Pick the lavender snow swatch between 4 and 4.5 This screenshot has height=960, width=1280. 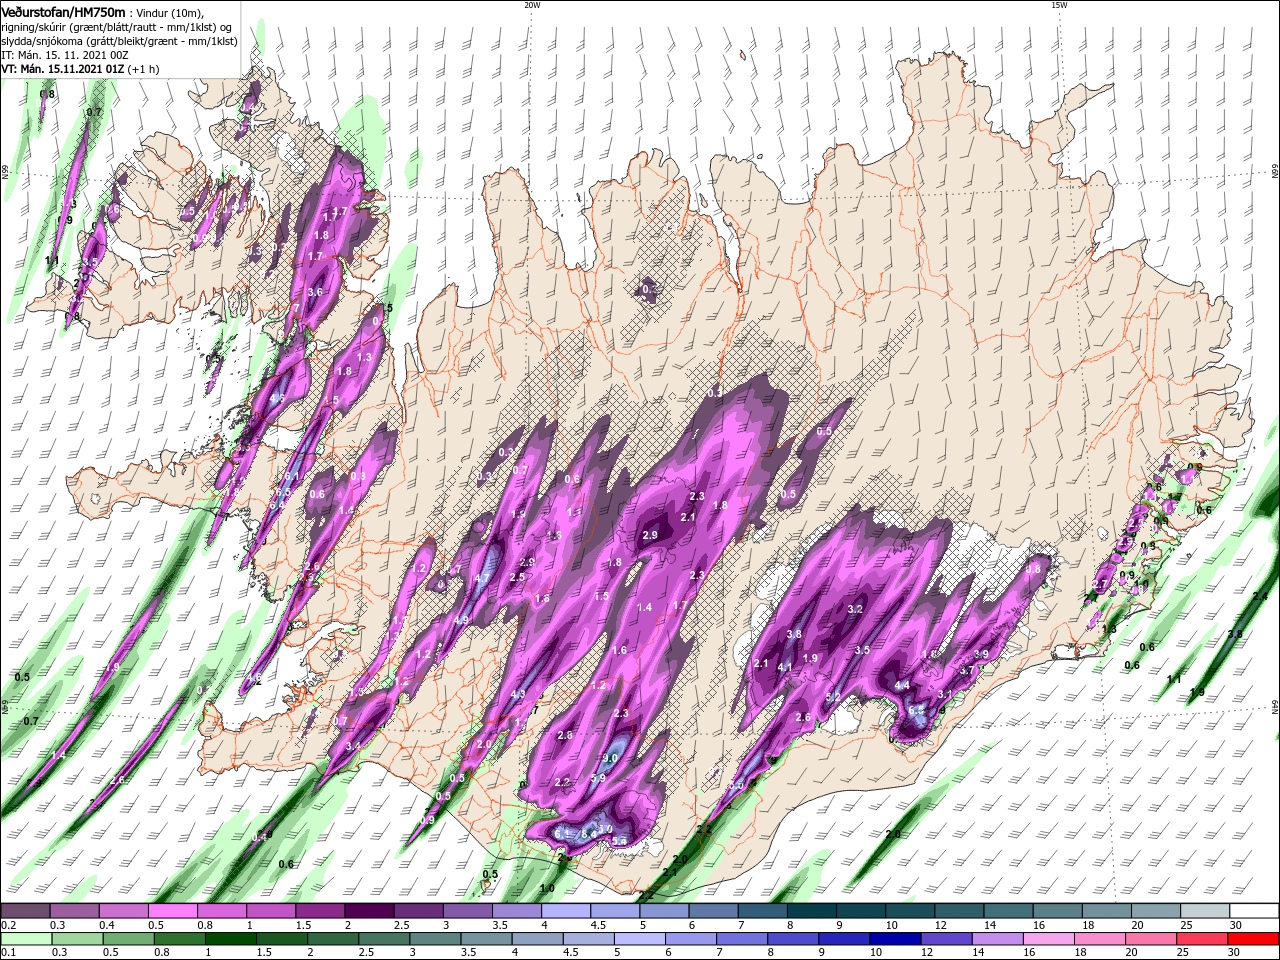(566, 911)
